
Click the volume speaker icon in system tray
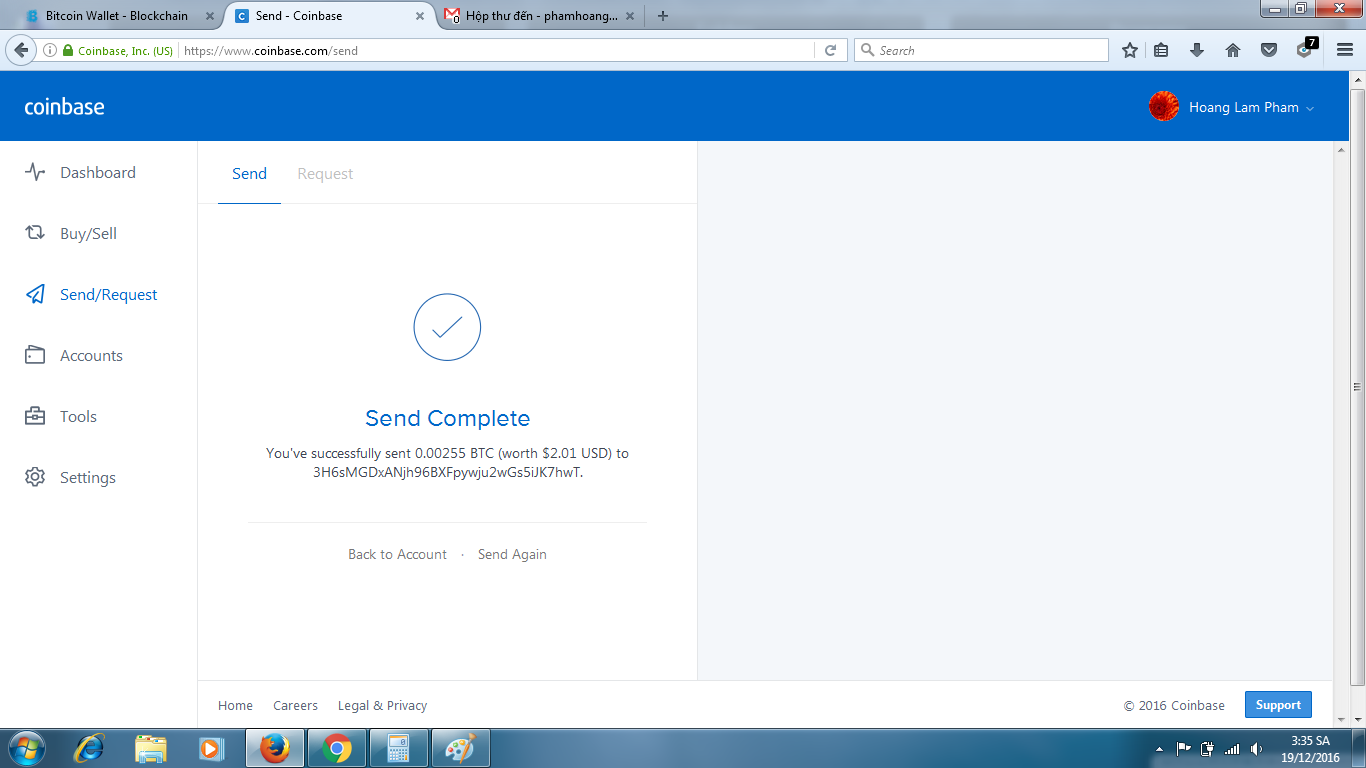(1257, 749)
